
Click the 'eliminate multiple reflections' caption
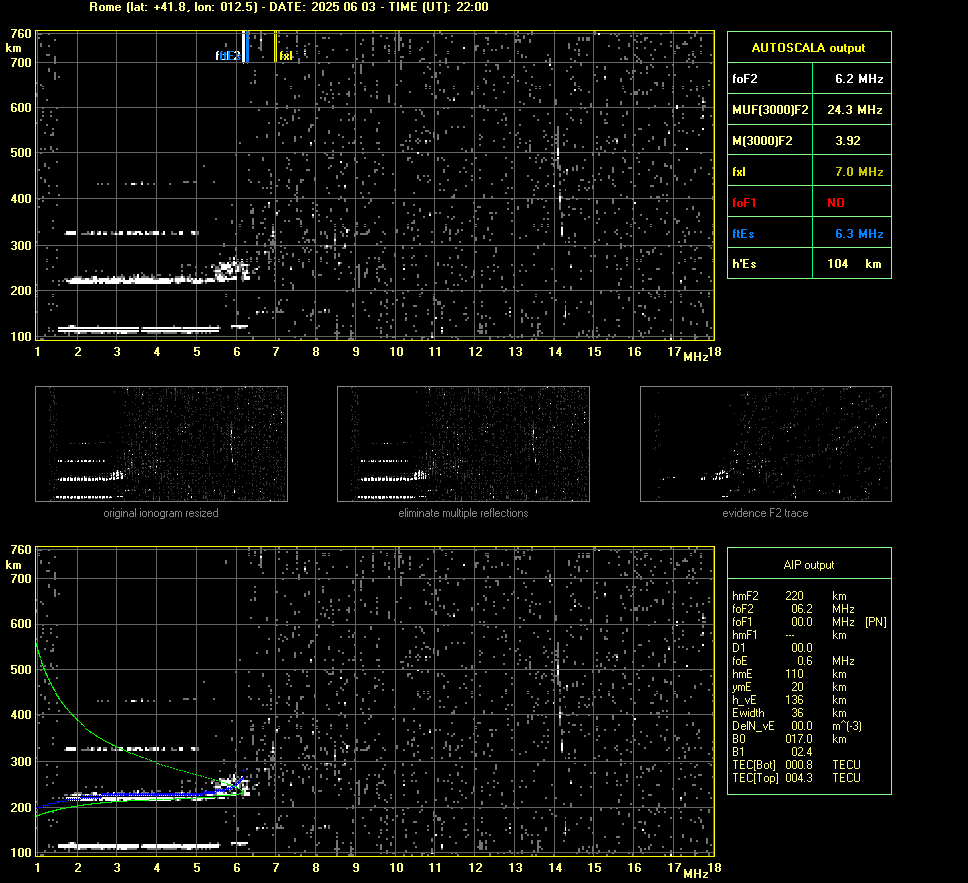point(463,513)
